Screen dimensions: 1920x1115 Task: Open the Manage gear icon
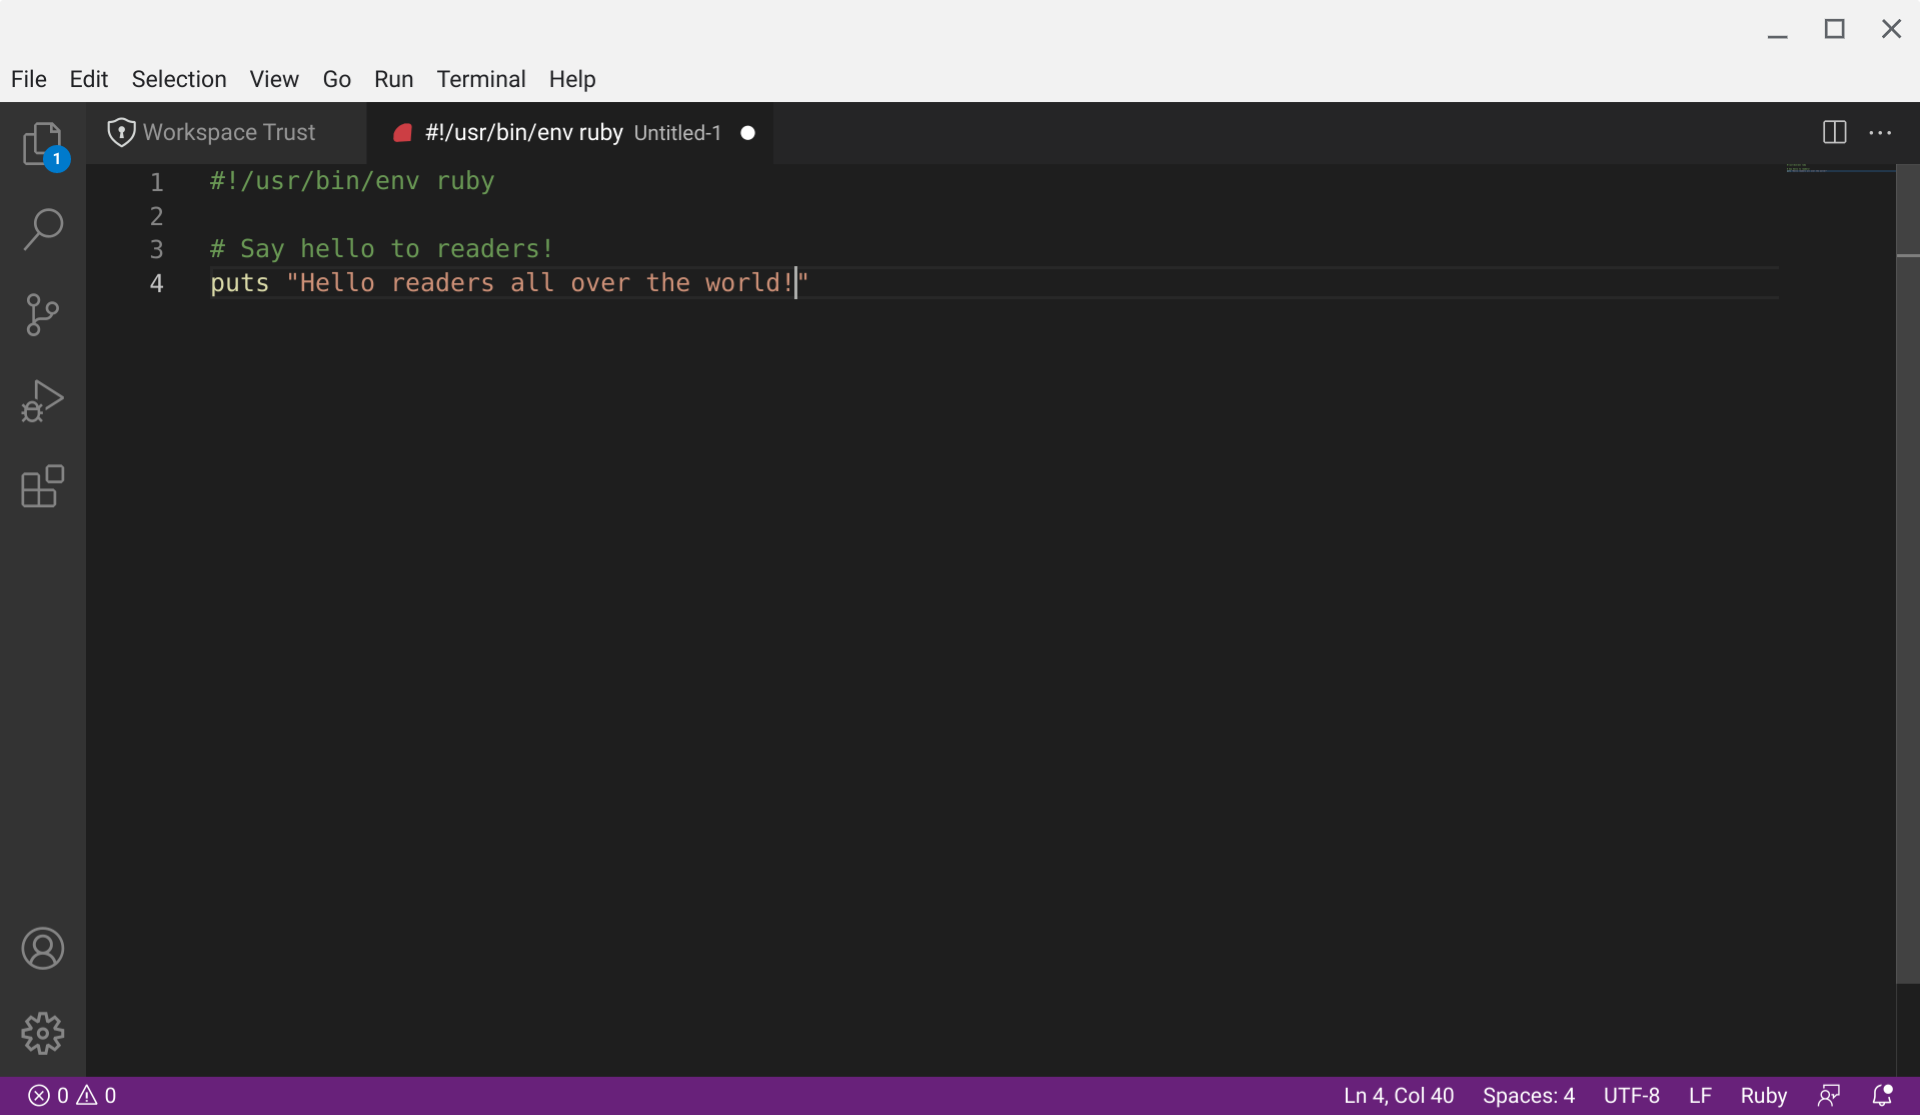(x=42, y=1033)
